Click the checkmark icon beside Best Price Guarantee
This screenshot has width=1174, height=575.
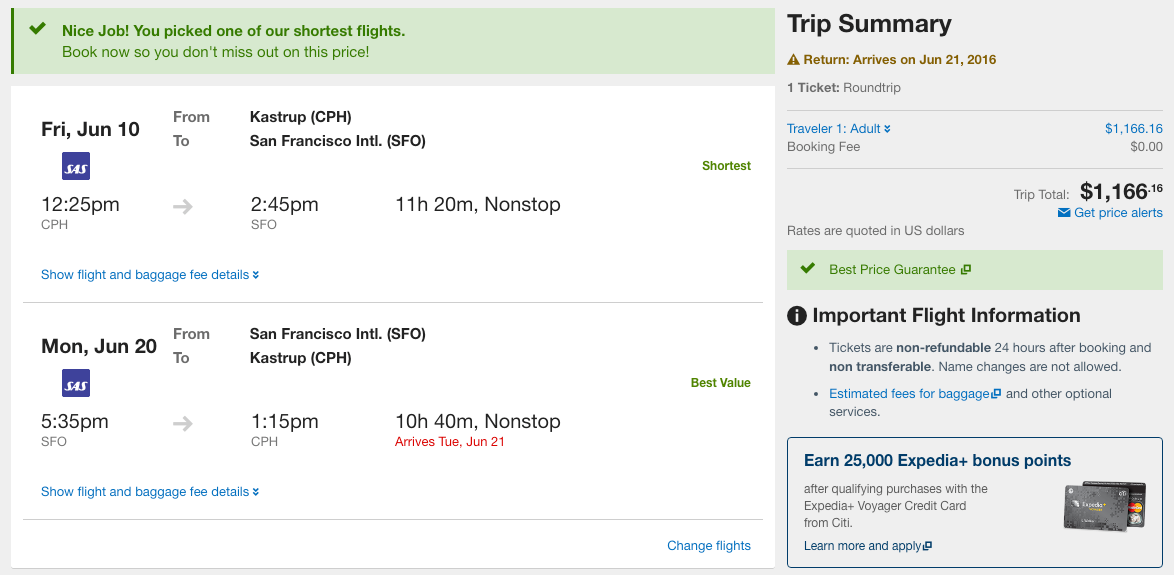[x=807, y=269]
